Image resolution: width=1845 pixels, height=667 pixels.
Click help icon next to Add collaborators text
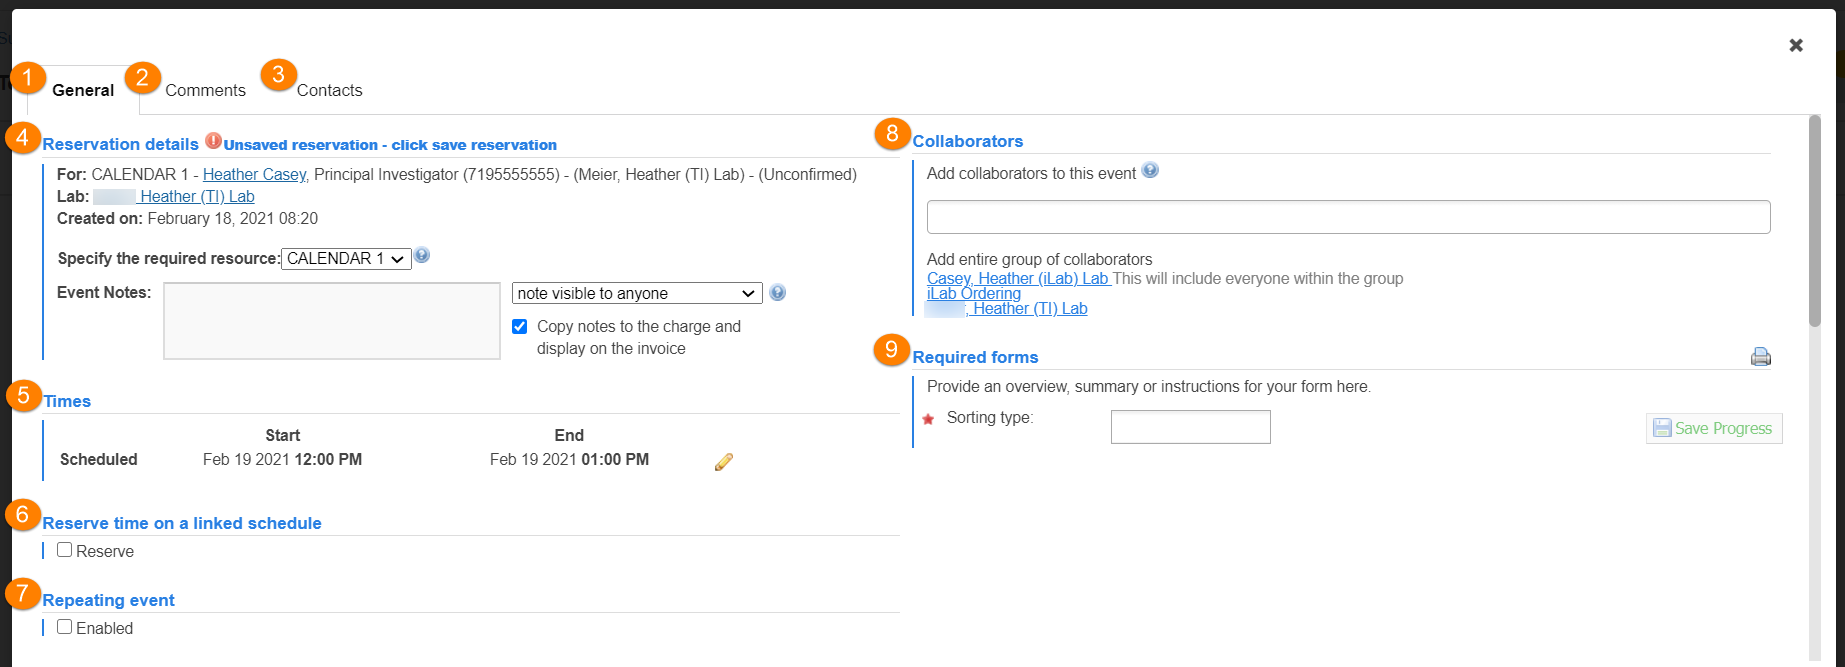click(1150, 171)
